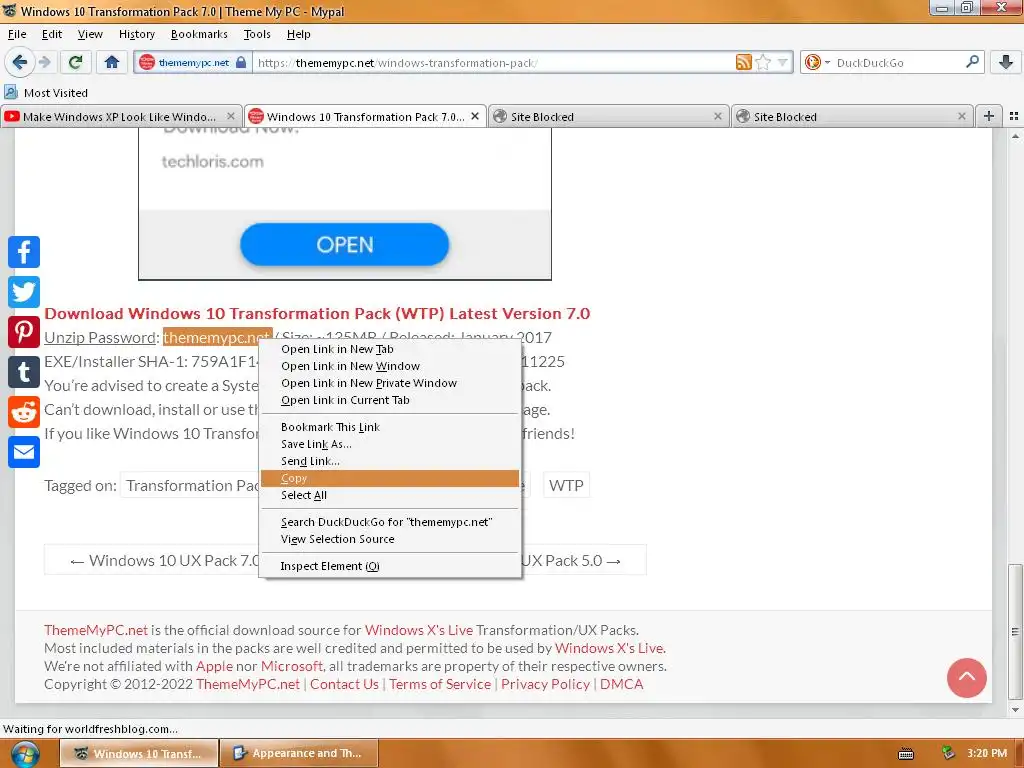Choose Search DuckDuckGo for "thememypc.net"
The image size is (1024, 768).
(390, 522)
